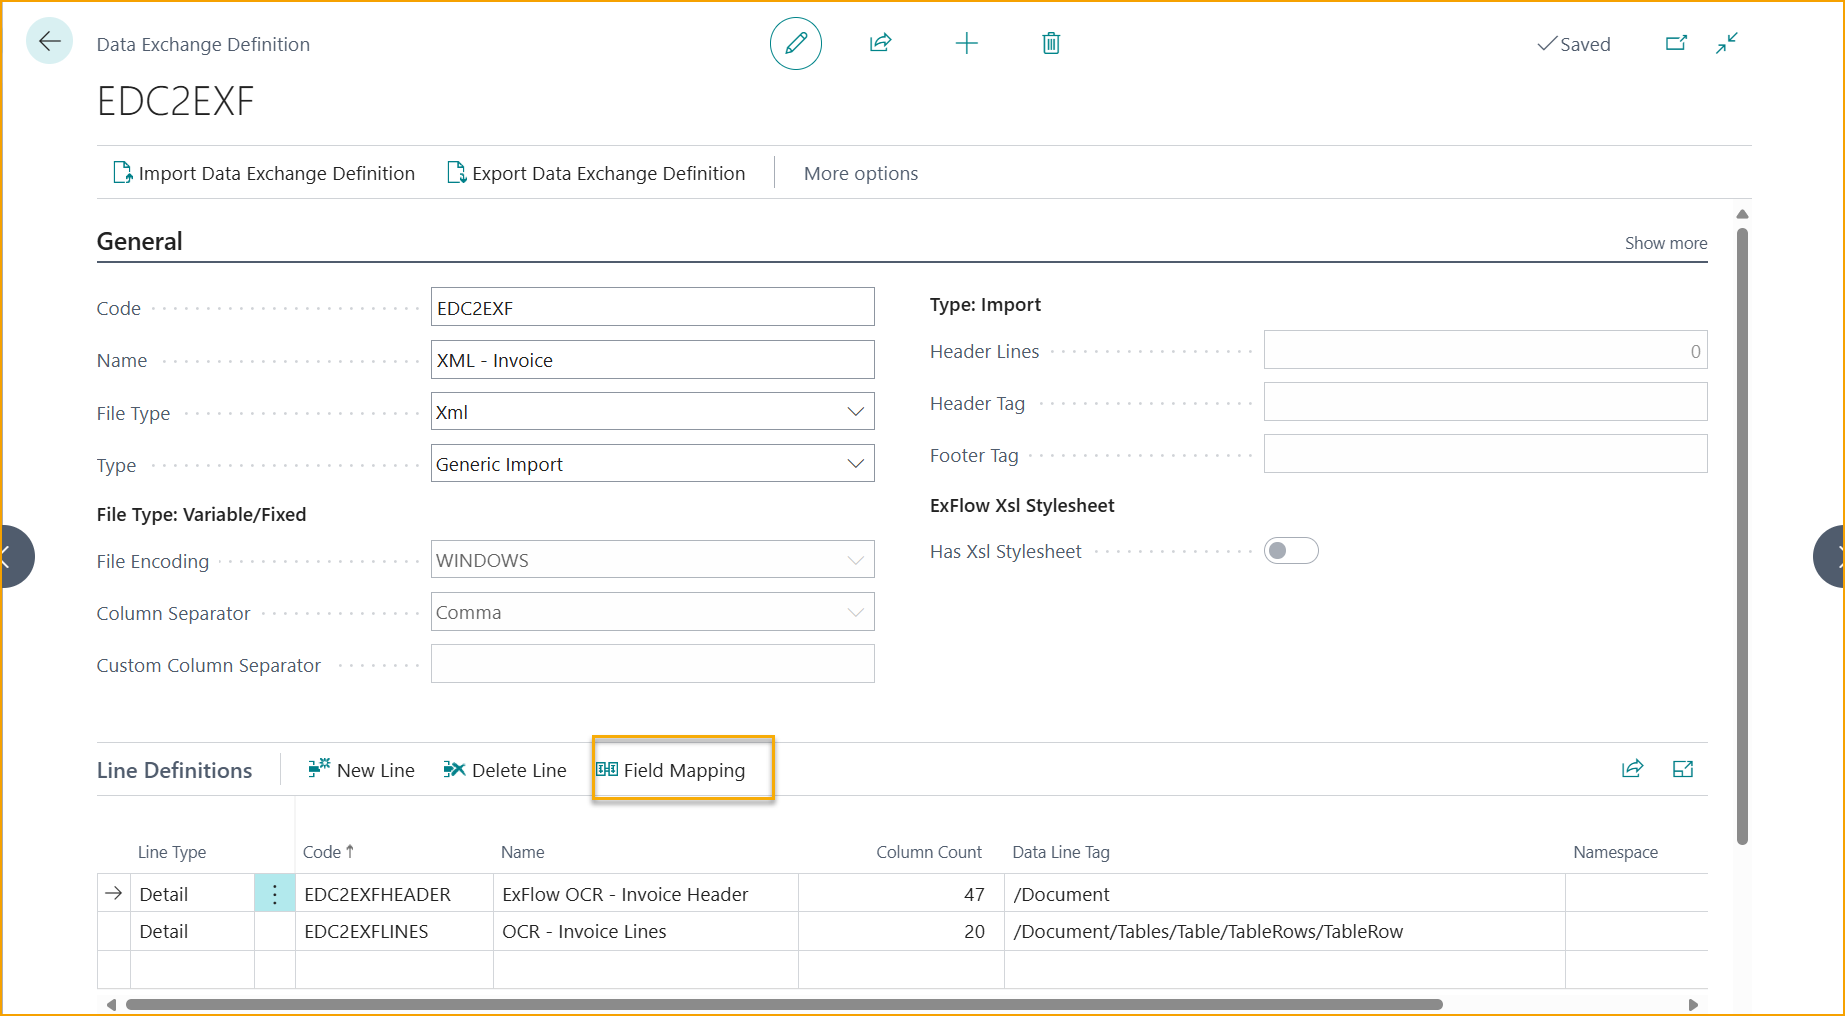Click the Name input field
The width and height of the screenshot is (1845, 1016).
(652, 360)
